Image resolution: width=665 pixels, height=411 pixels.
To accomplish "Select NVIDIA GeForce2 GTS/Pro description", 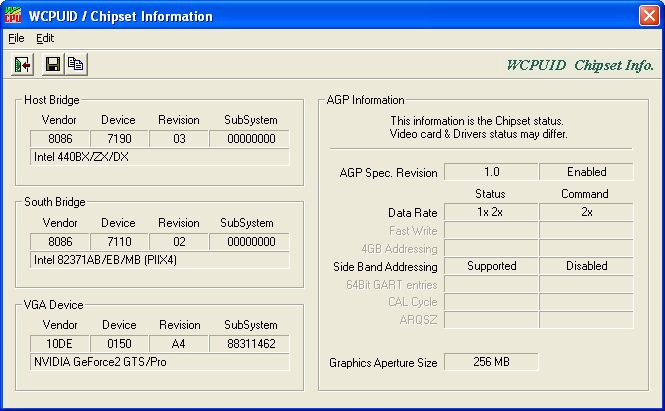I will tap(159, 362).
